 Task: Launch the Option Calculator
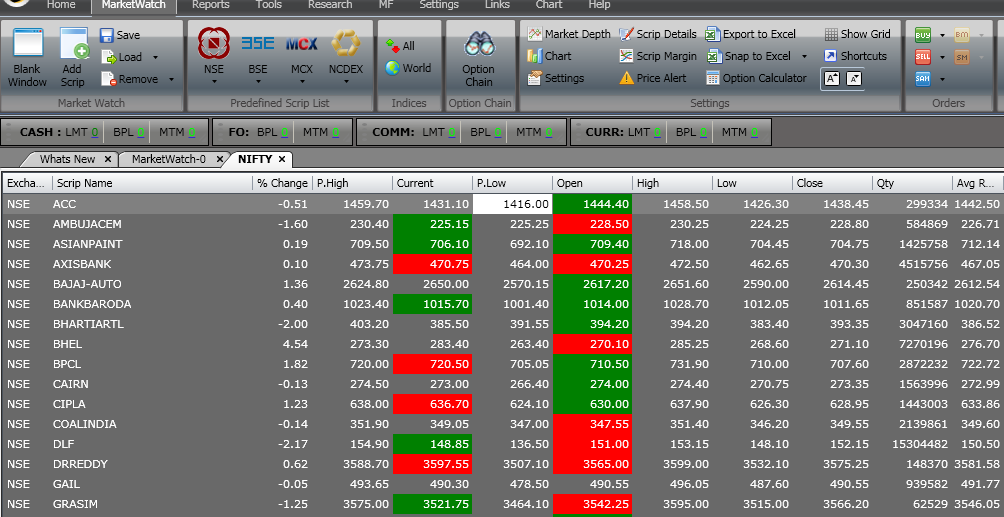coord(756,78)
